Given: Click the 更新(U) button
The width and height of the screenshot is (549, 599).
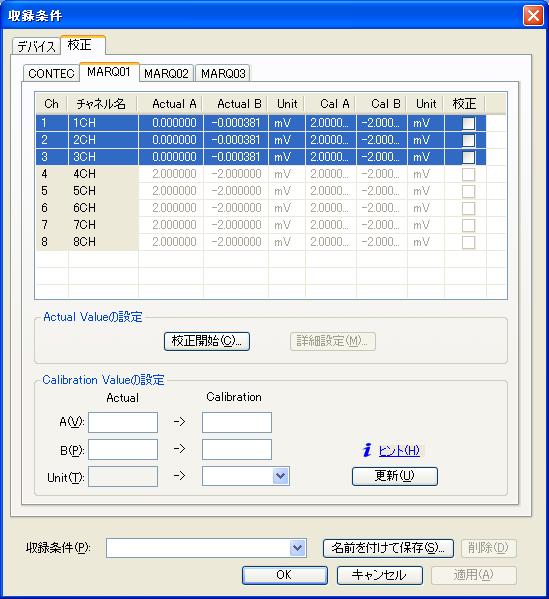Looking at the screenshot, I should coord(395,476).
